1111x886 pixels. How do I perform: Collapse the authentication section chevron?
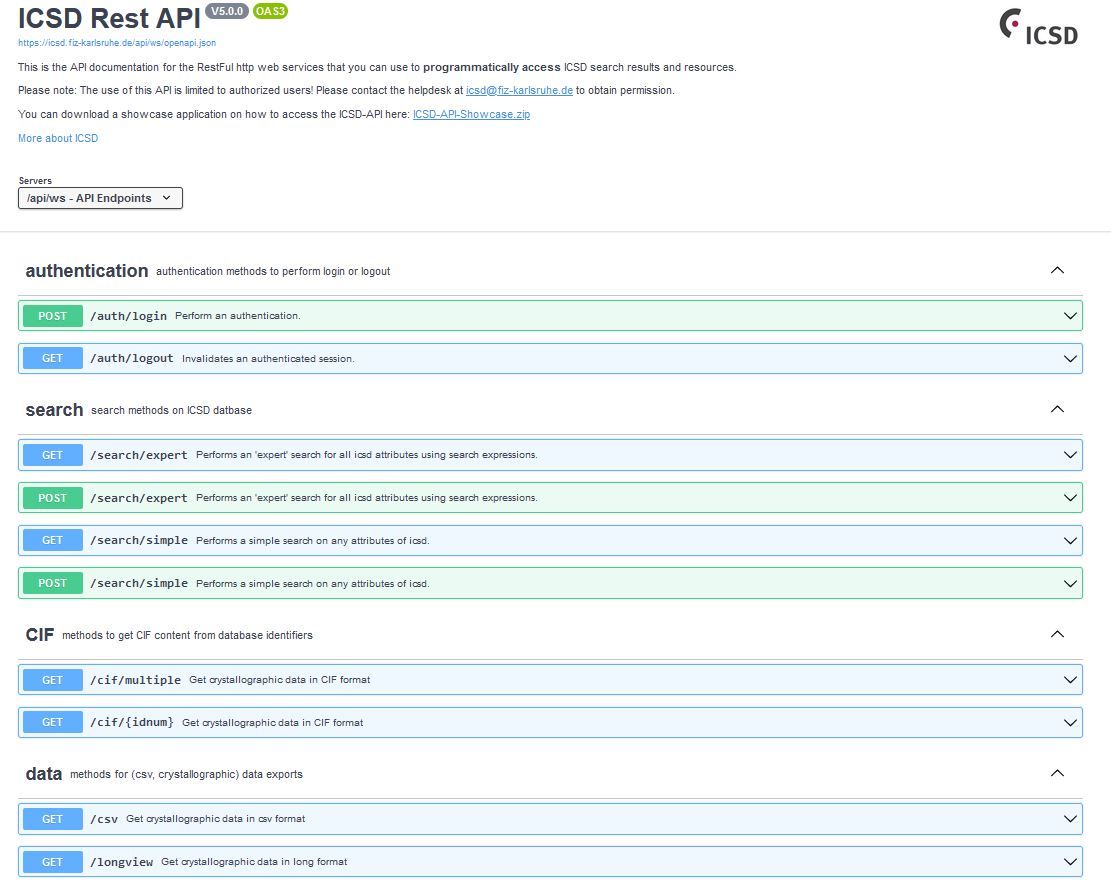point(1057,270)
